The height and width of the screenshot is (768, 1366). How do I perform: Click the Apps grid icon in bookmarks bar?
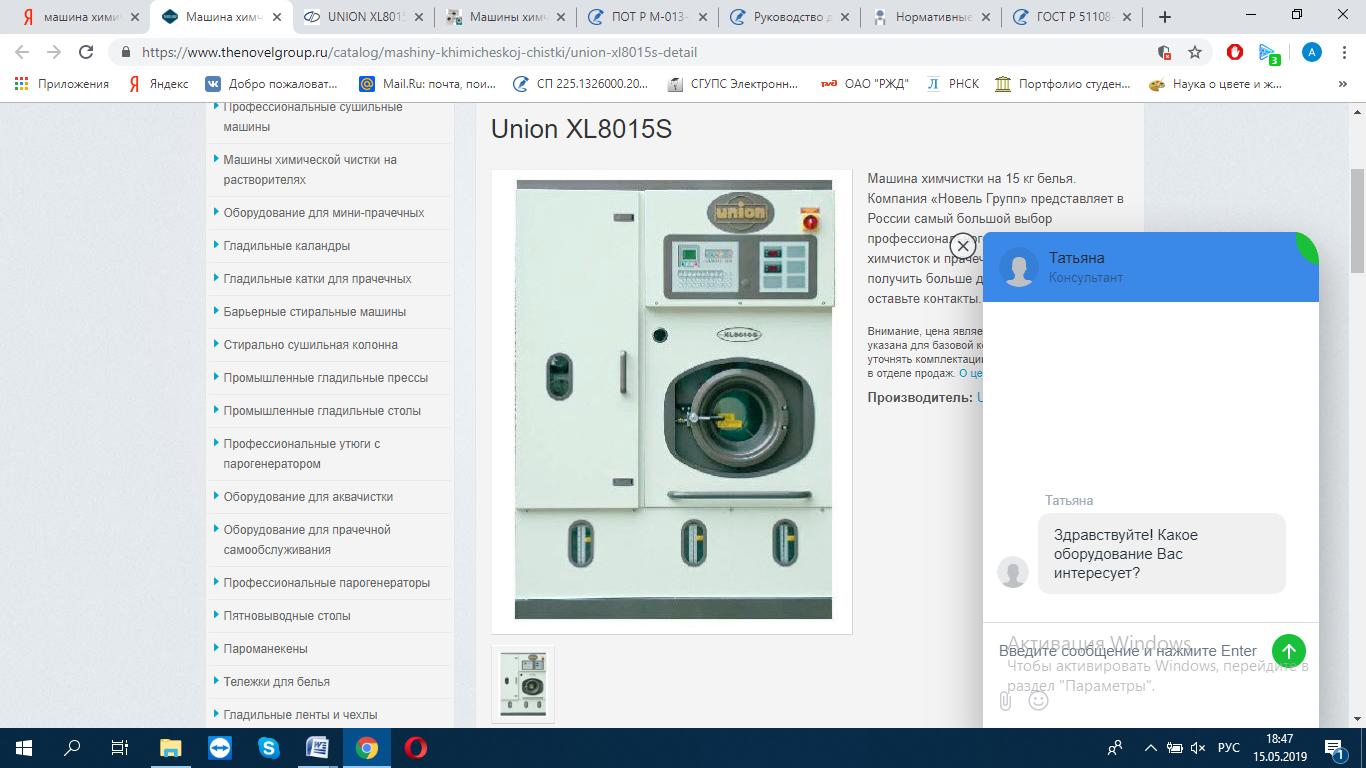coord(21,84)
